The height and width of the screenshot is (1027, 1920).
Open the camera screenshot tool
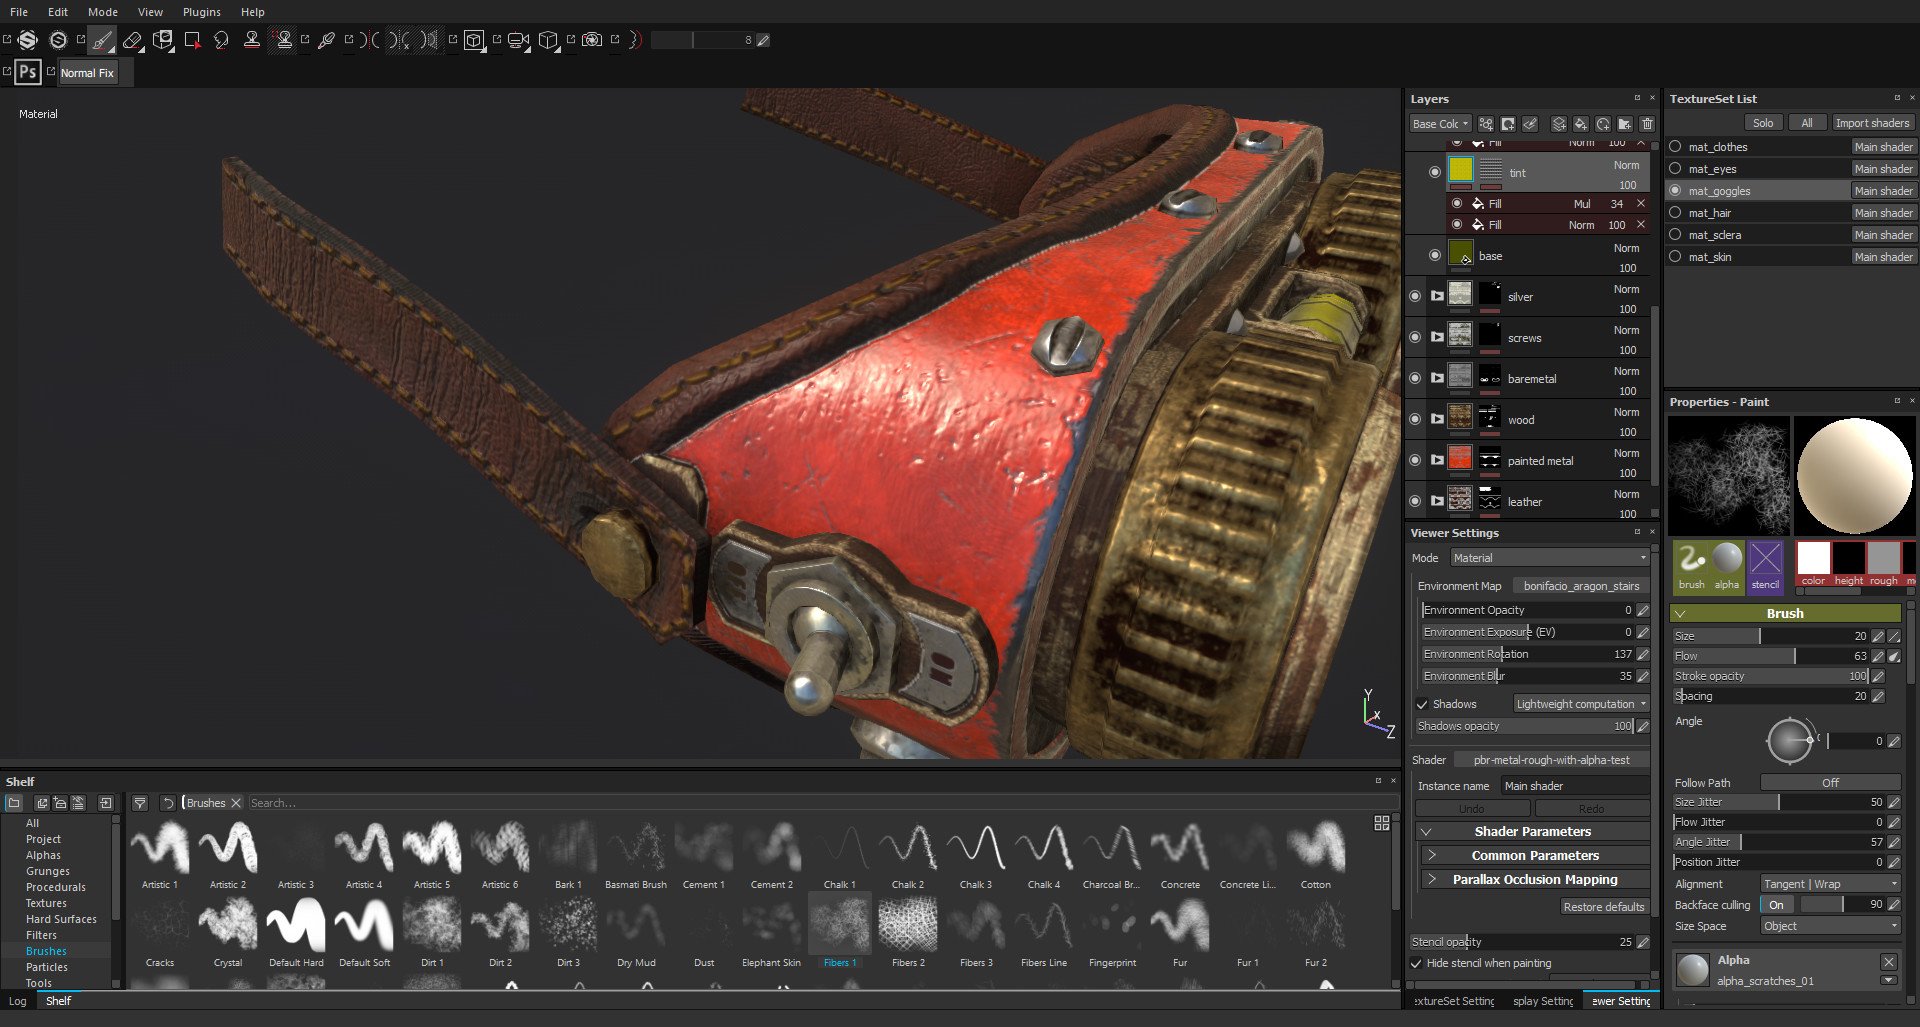592,40
